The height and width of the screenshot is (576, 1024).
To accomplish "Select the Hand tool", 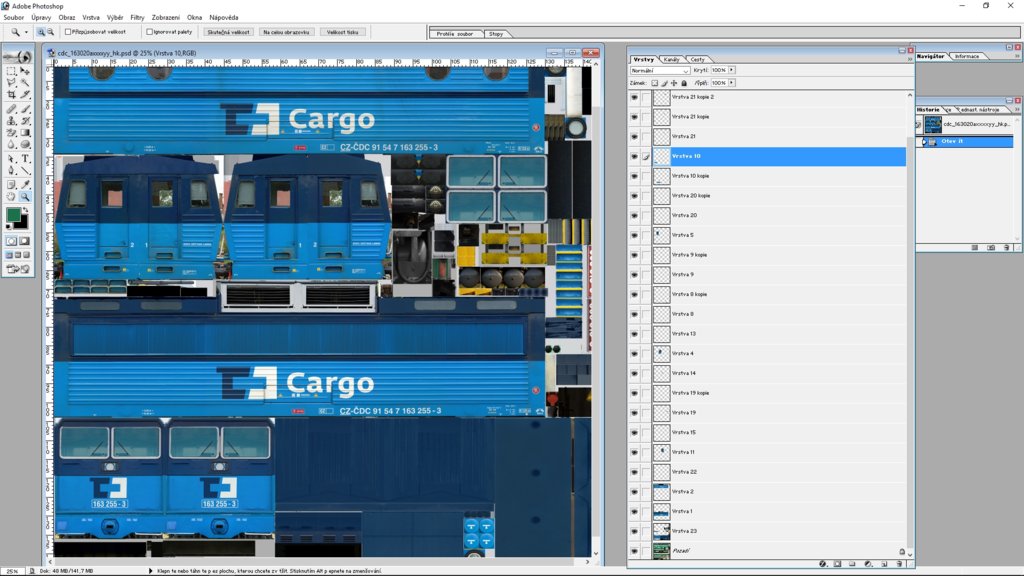I will (x=10, y=197).
